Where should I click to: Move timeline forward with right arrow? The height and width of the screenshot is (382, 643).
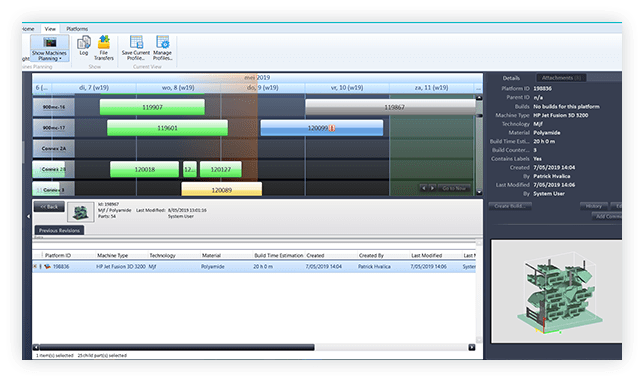432,188
